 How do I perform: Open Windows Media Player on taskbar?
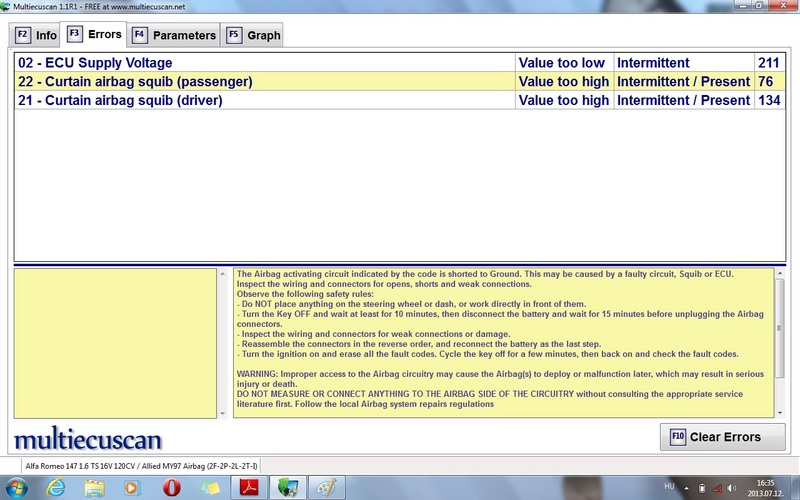132,488
